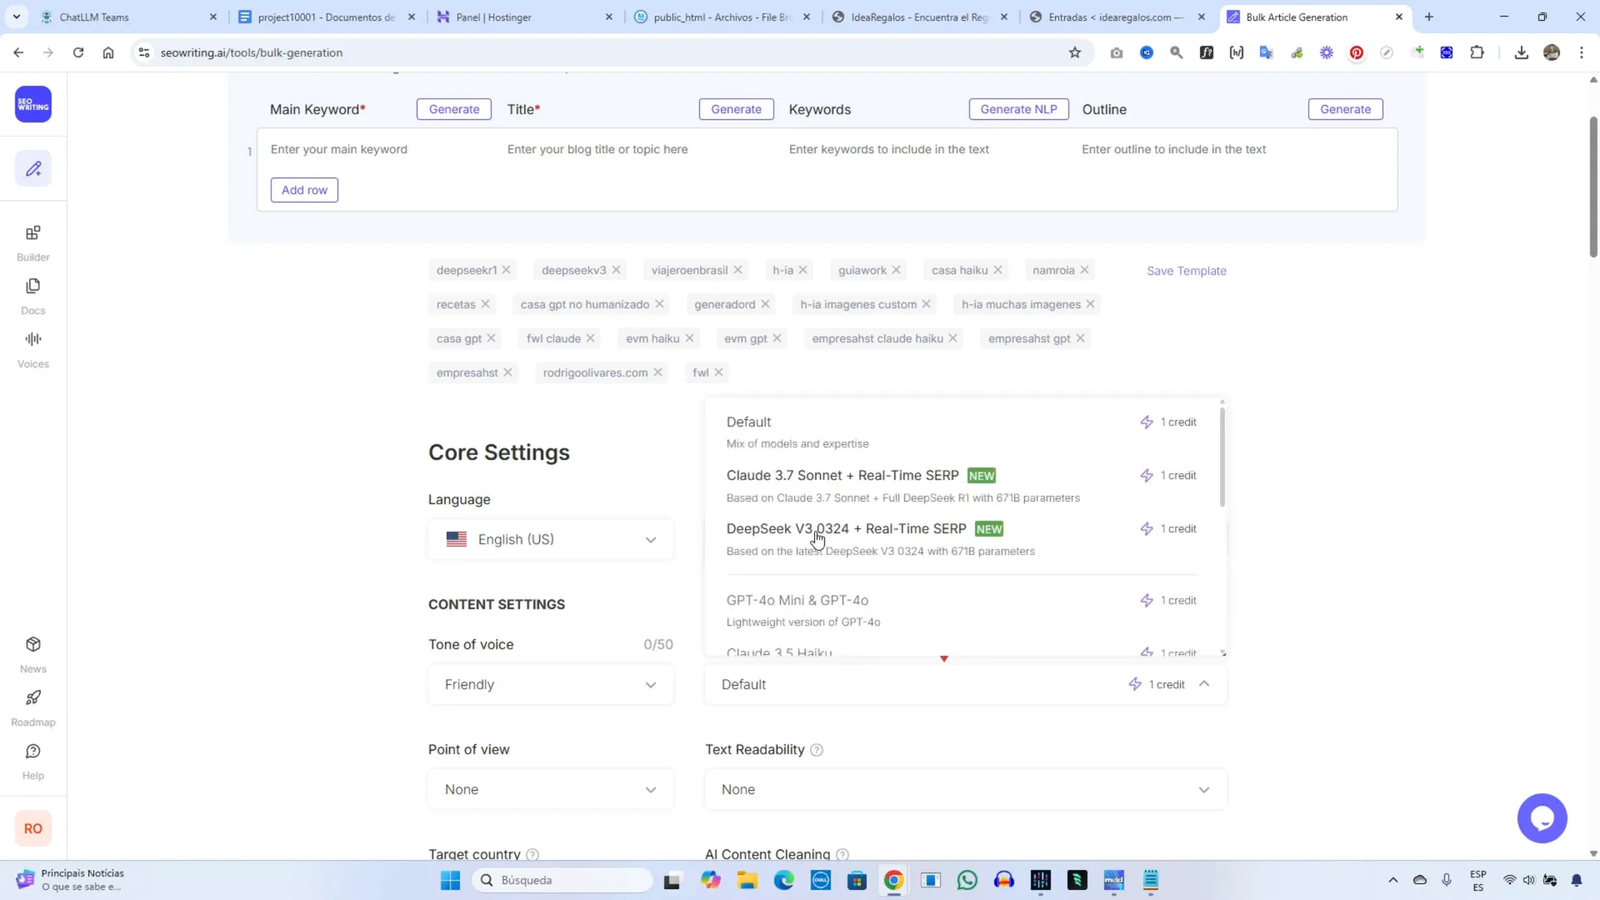Open the English (US) language dropdown
This screenshot has height=900, width=1600.
pyautogui.click(x=550, y=539)
